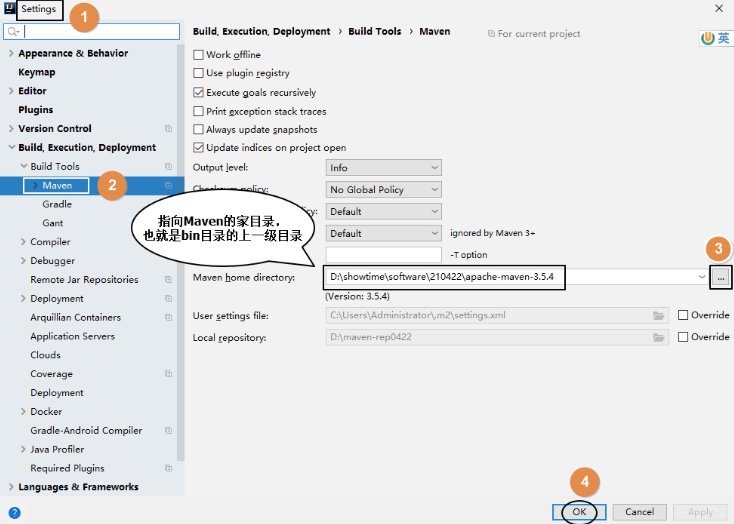Click the search magnifier icon in sidebar
This screenshot has width=734, height=524.
click(14, 32)
